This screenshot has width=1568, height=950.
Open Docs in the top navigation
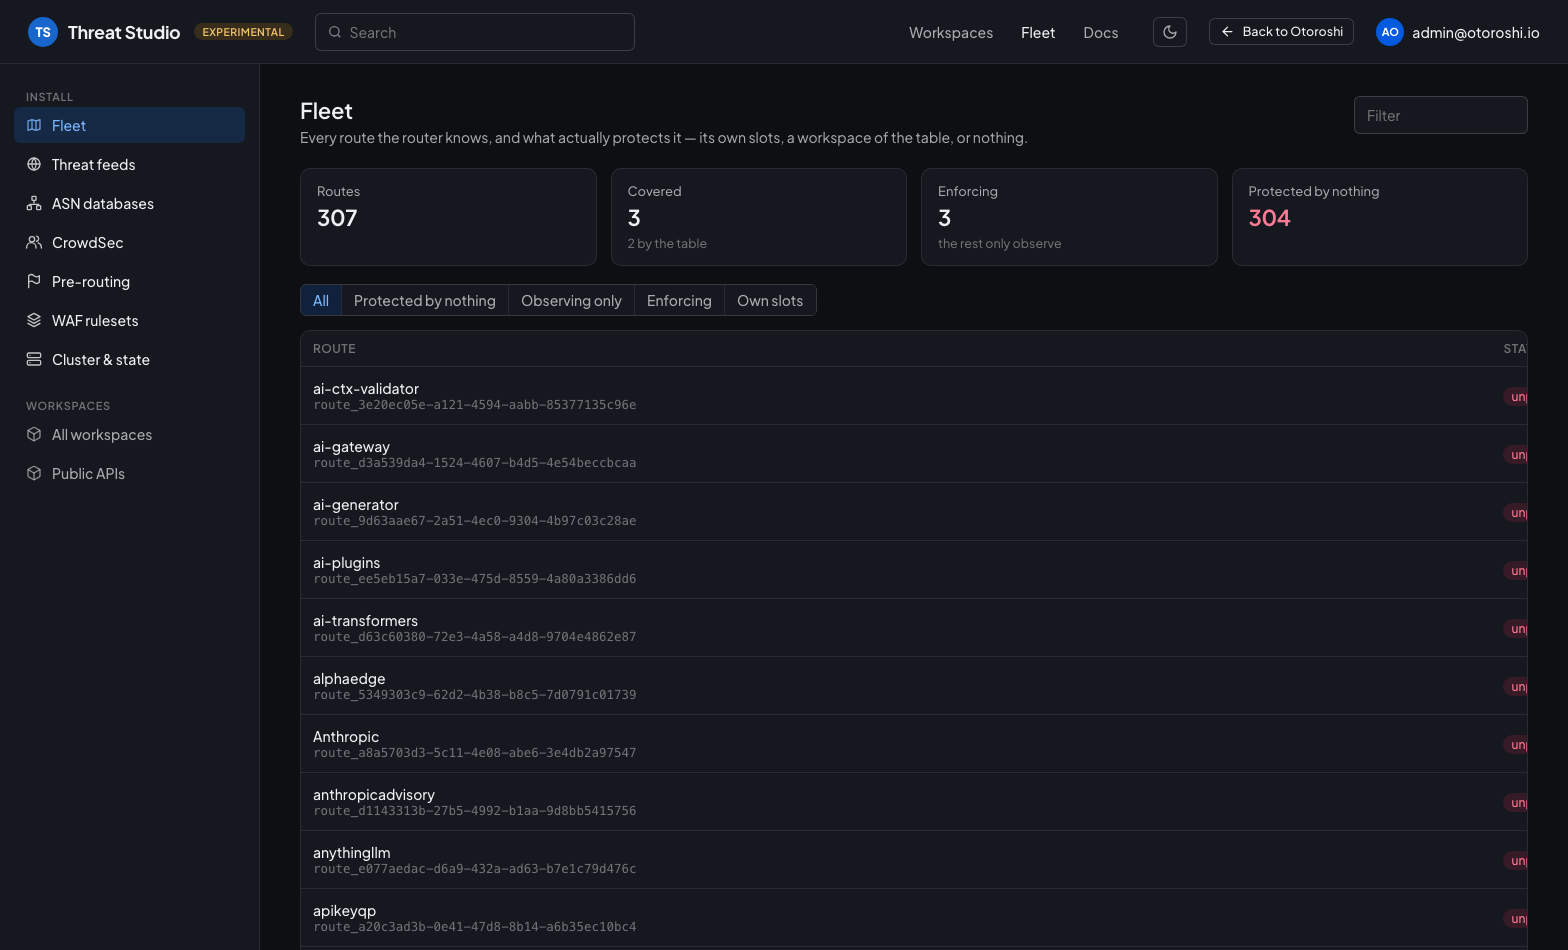(x=1101, y=32)
